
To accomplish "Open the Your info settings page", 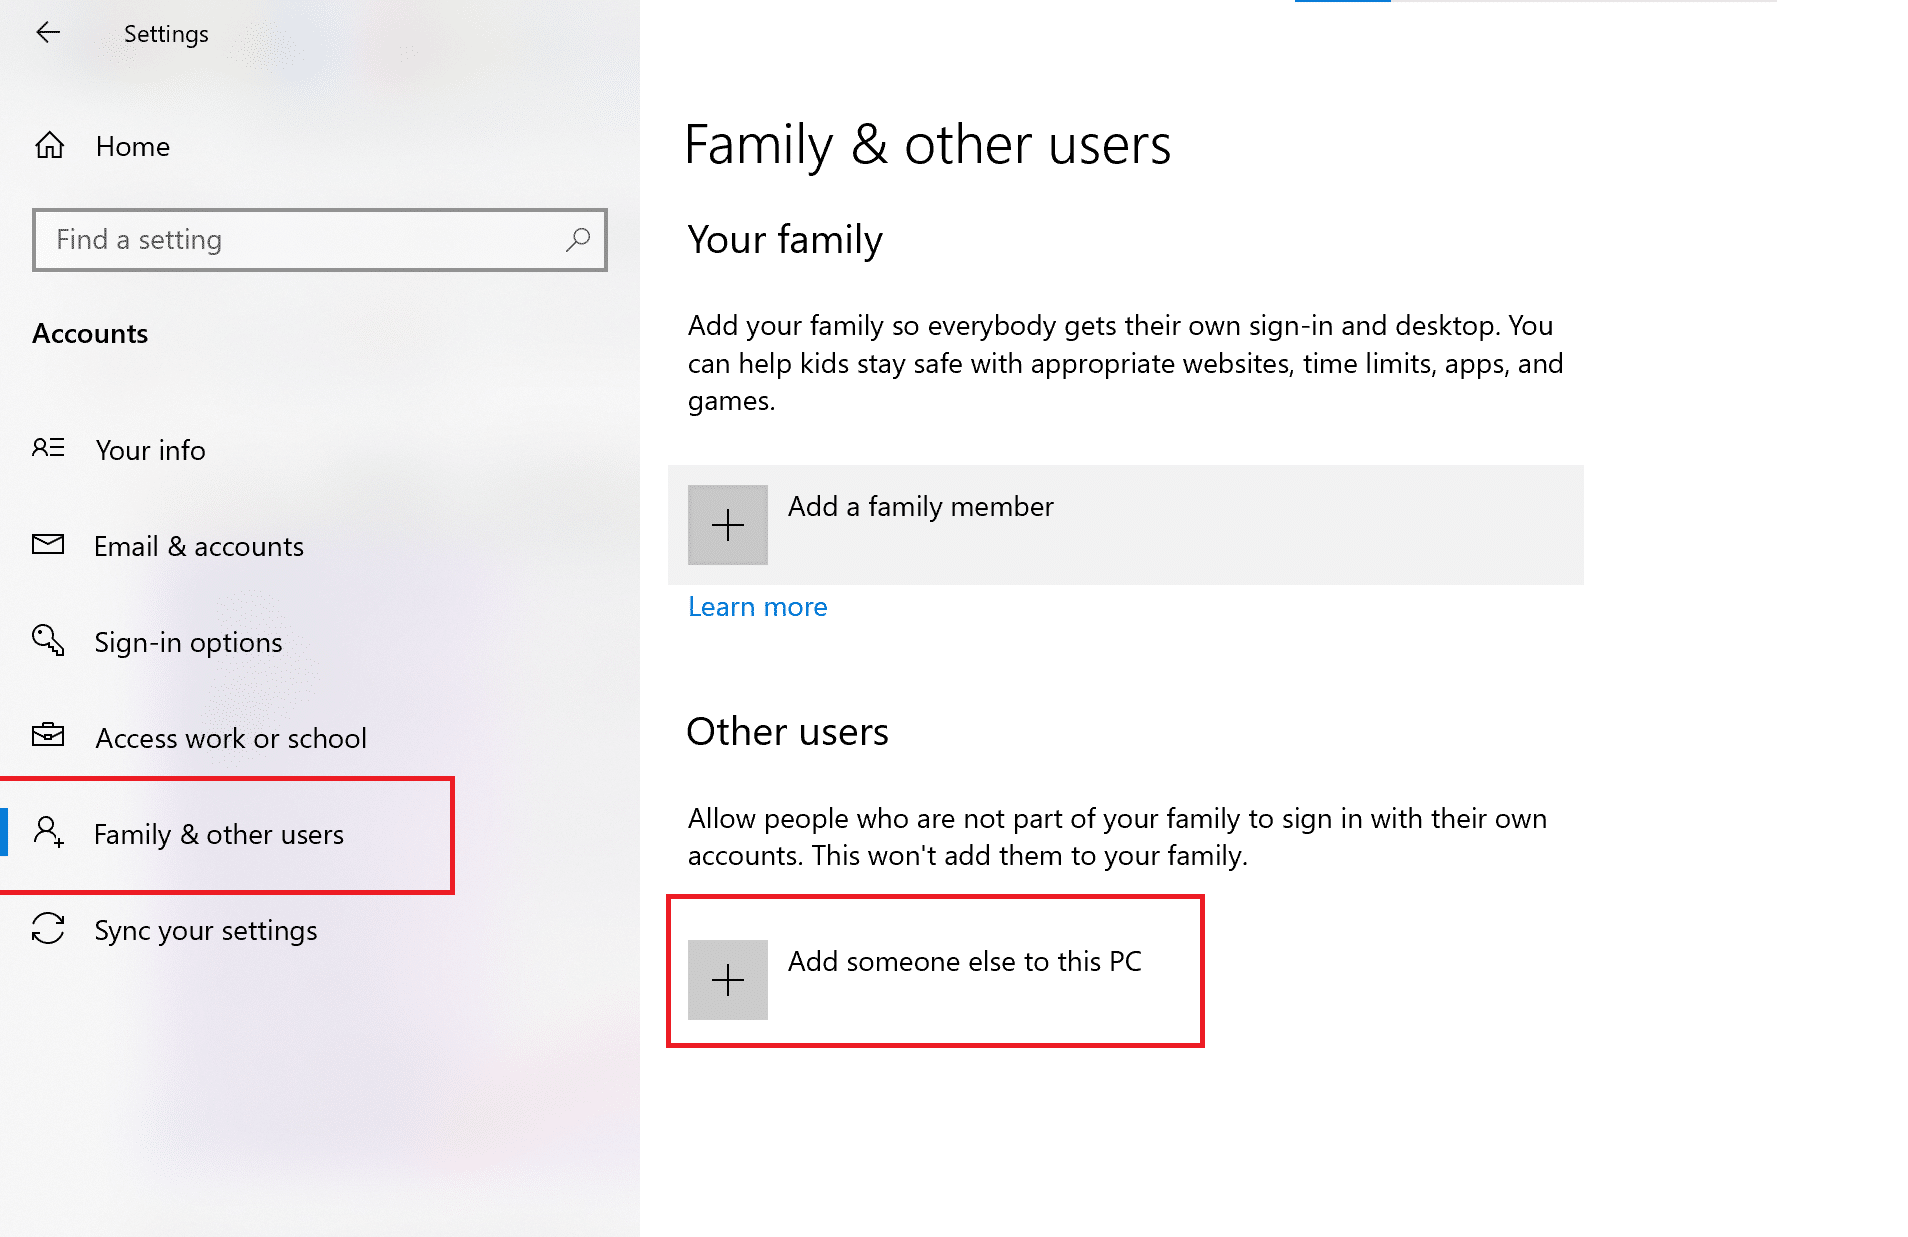I will 149,449.
